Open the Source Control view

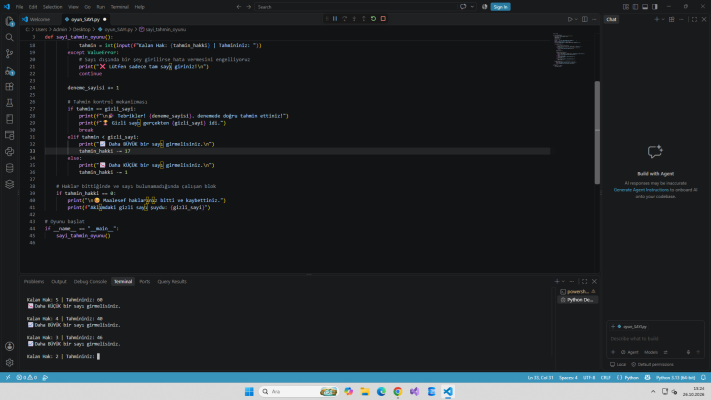[9, 54]
